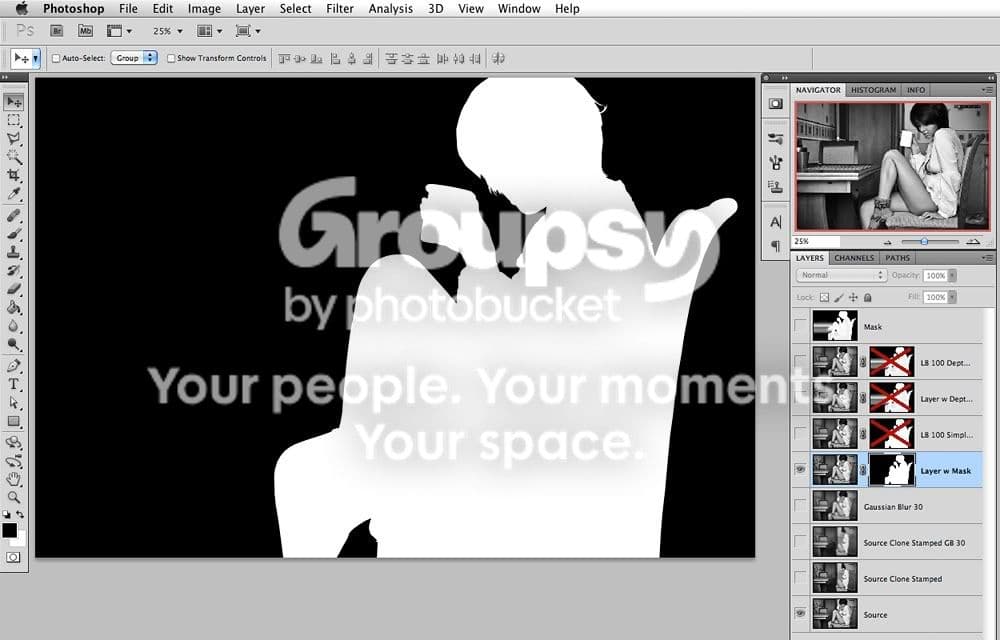Open the Opacity slider arrow
Screen dimensions: 1000x640
(952, 275)
